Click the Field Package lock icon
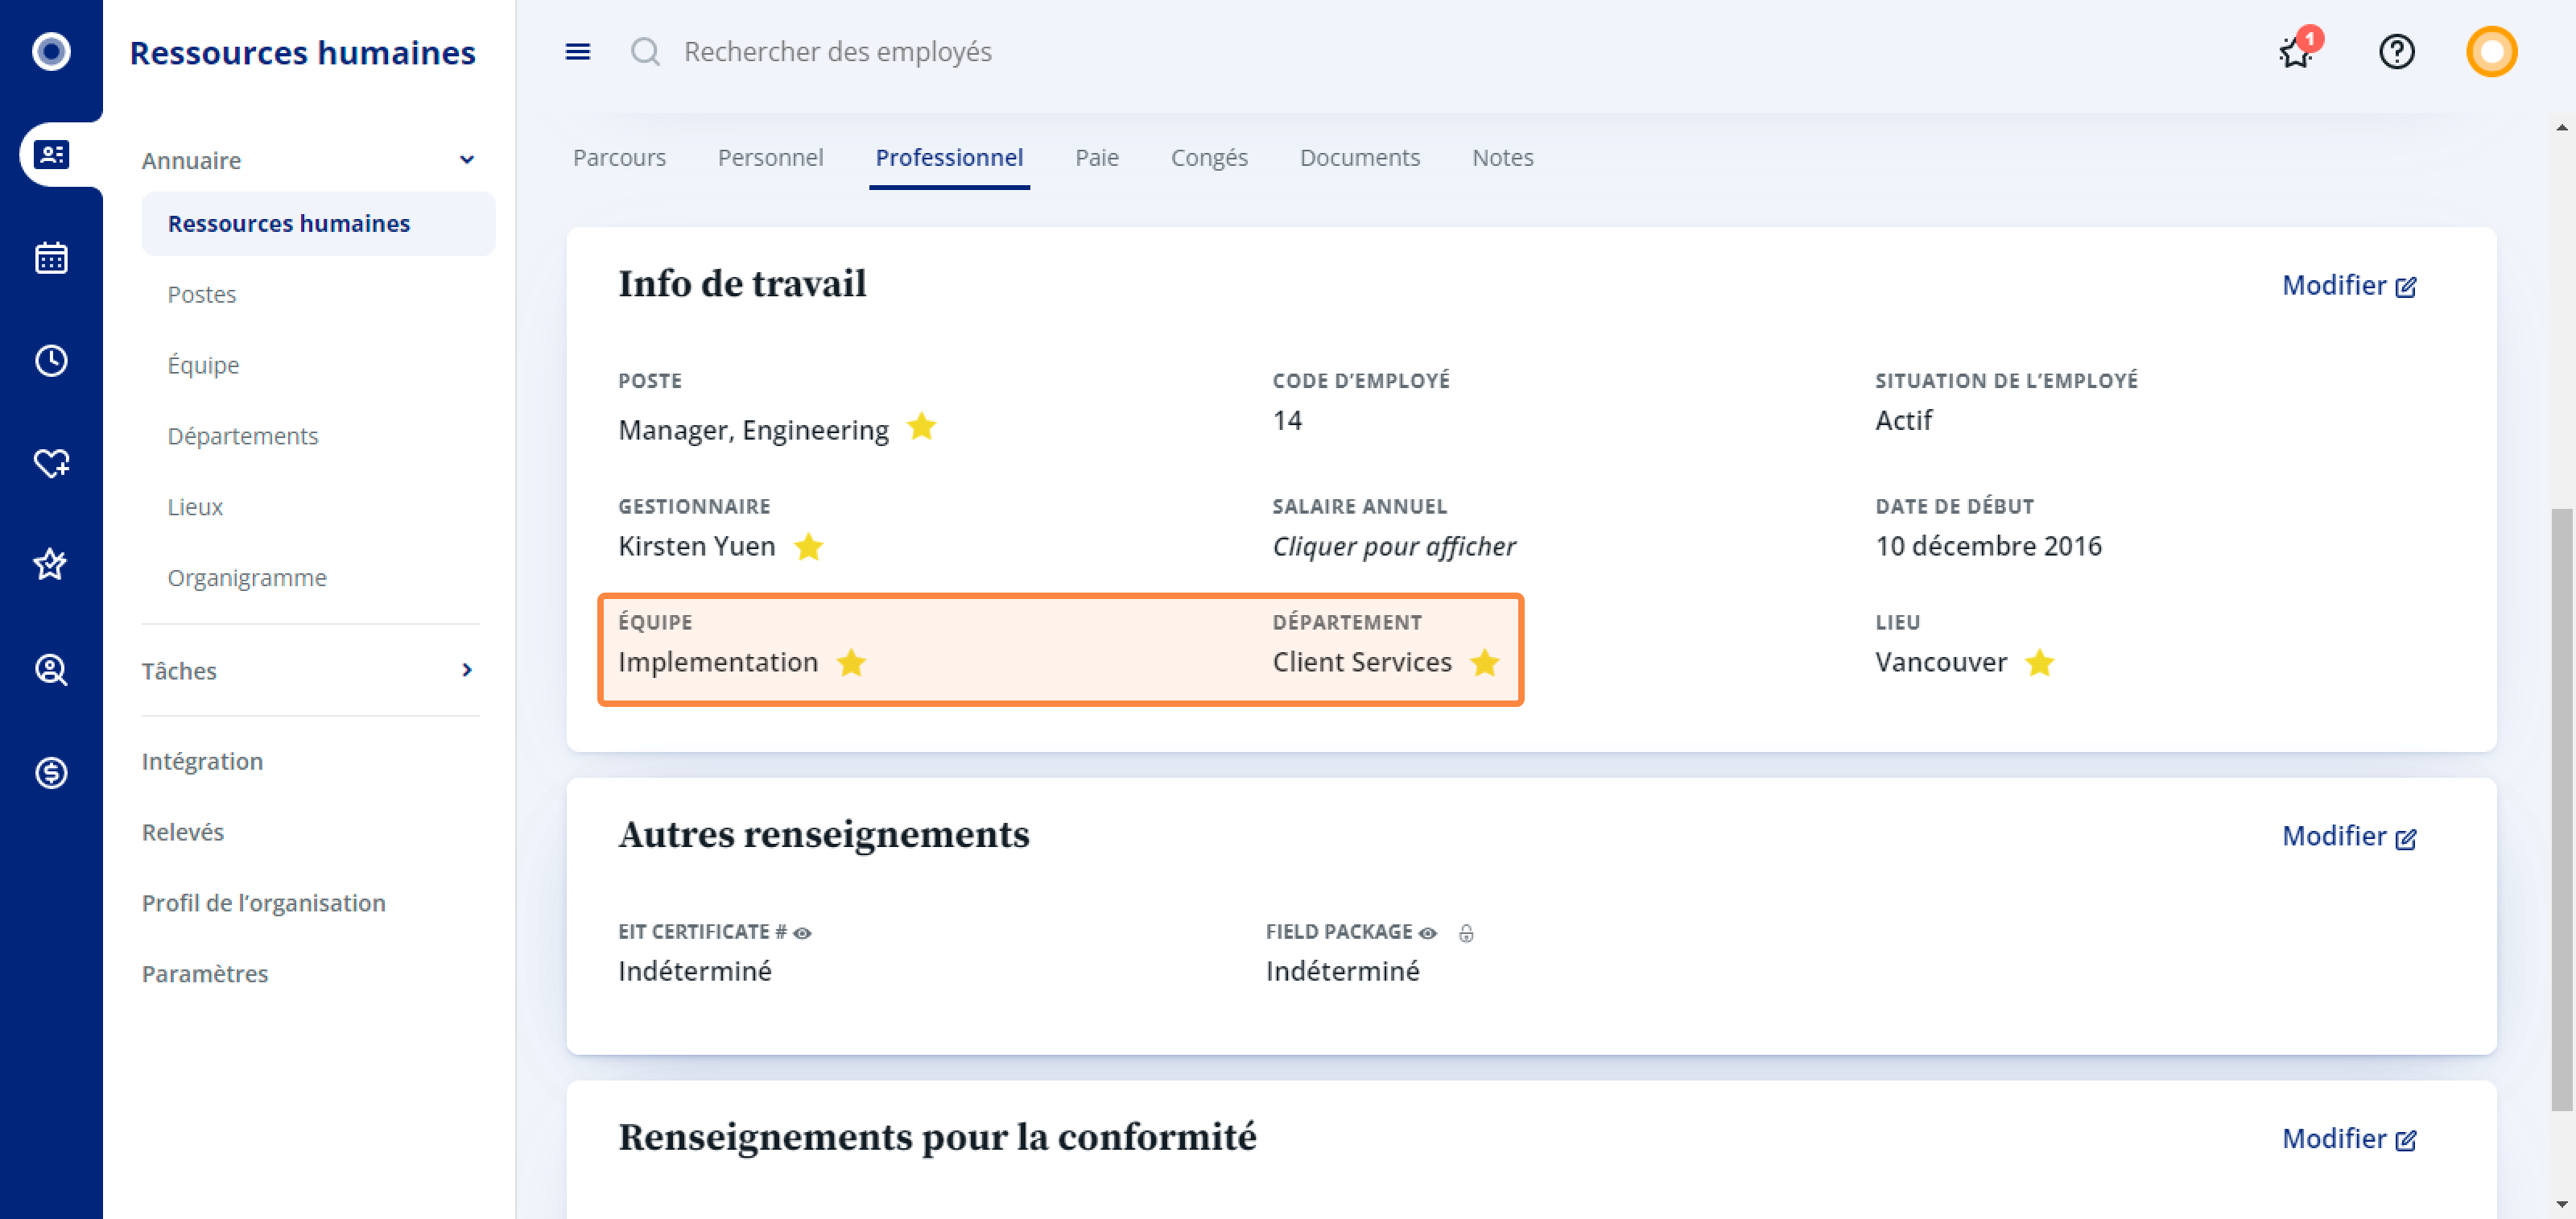The height and width of the screenshot is (1219, 2576). (1466, 933)
